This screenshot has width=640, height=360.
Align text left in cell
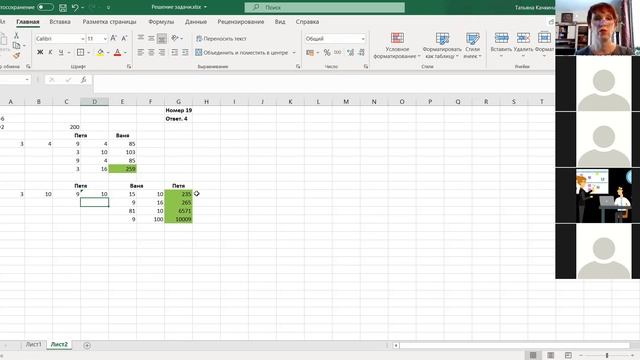click(x=141, y=52)
